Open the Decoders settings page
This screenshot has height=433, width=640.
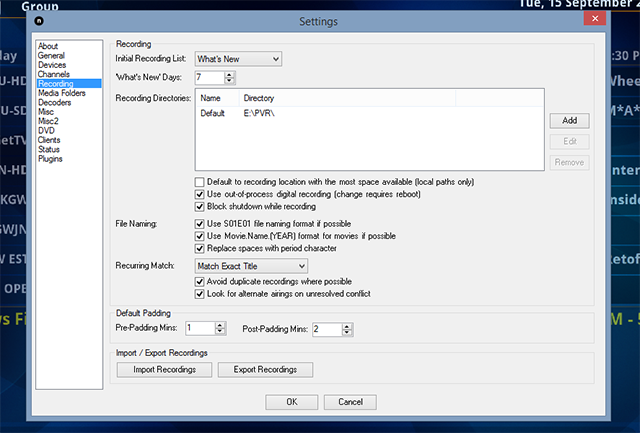click(x=55, y=102)
